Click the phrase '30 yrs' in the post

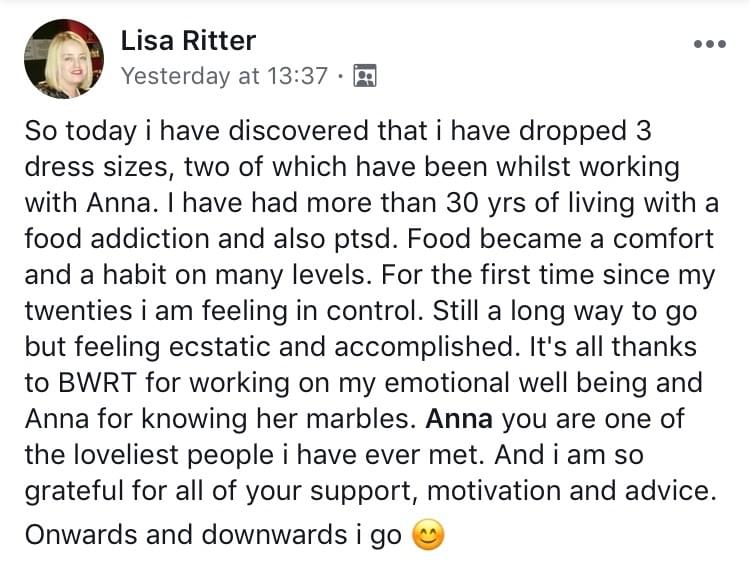[485, 203]
